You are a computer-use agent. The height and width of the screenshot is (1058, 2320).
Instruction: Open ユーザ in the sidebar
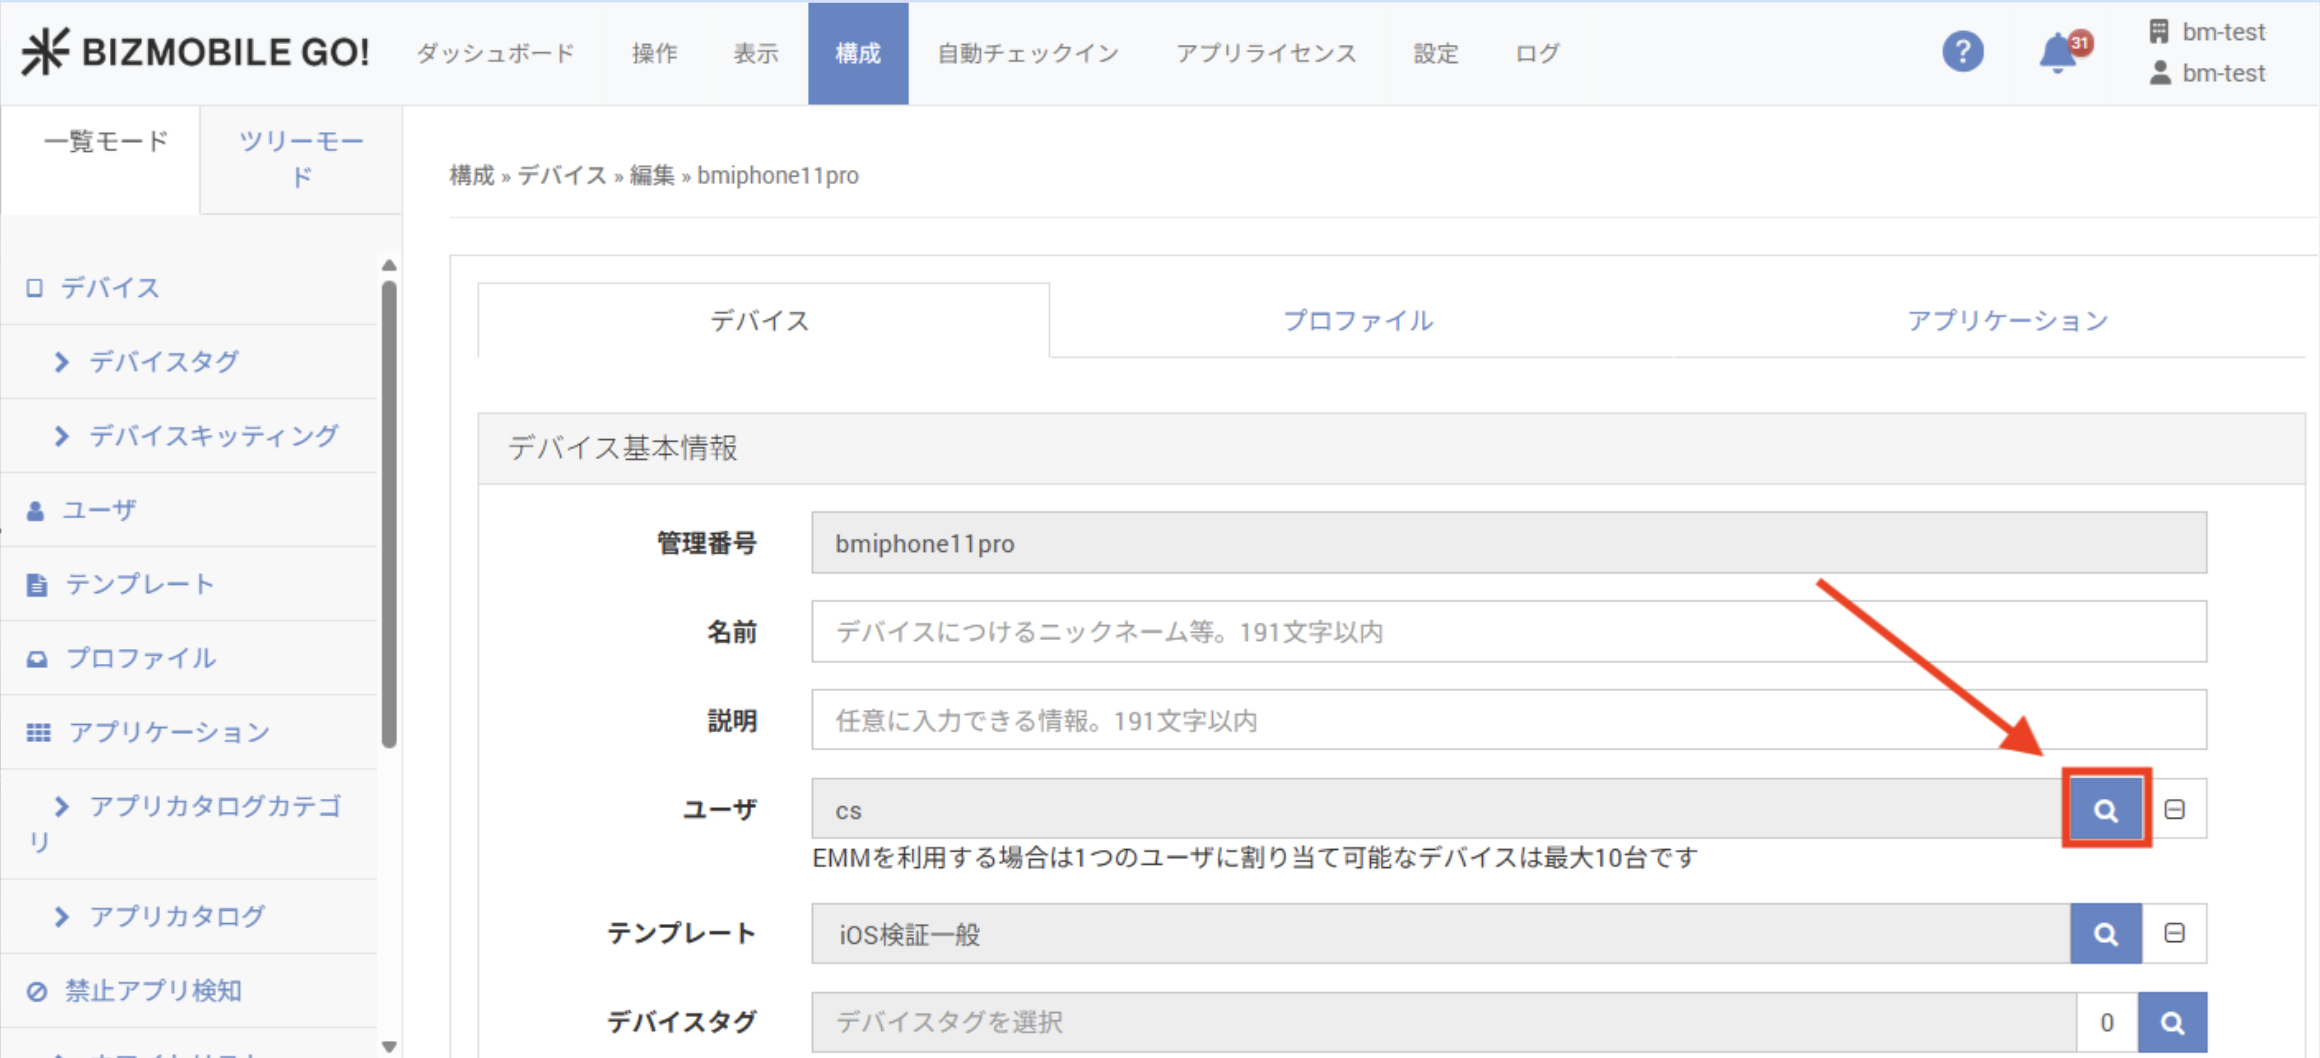(98, 510)
